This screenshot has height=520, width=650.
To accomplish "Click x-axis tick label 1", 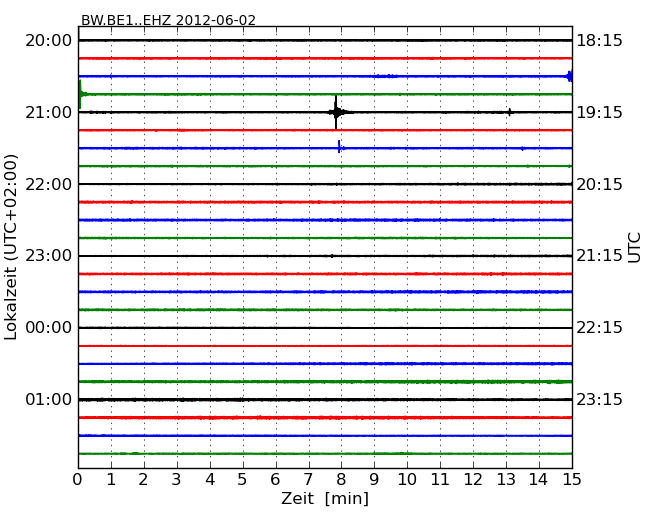I will tap(111, 480).
